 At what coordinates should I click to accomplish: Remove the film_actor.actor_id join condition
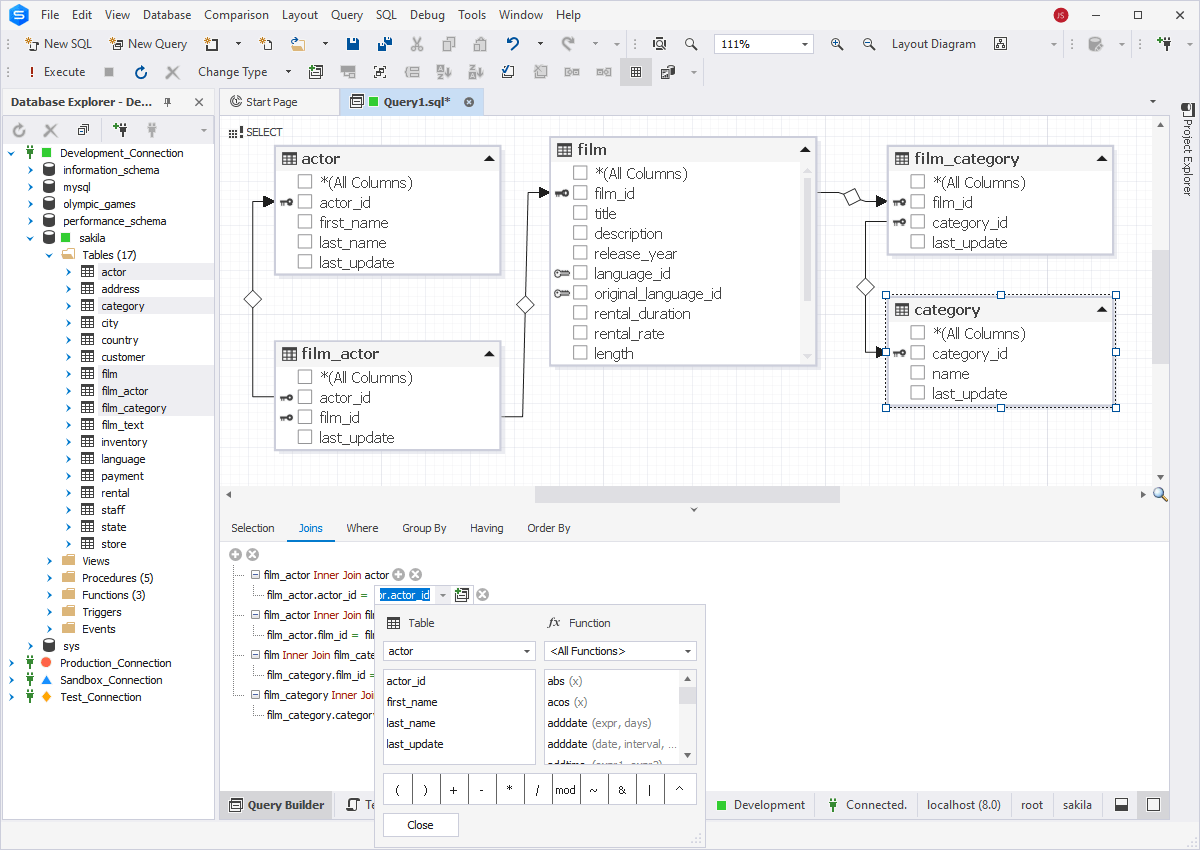click(x=482, y=595)
